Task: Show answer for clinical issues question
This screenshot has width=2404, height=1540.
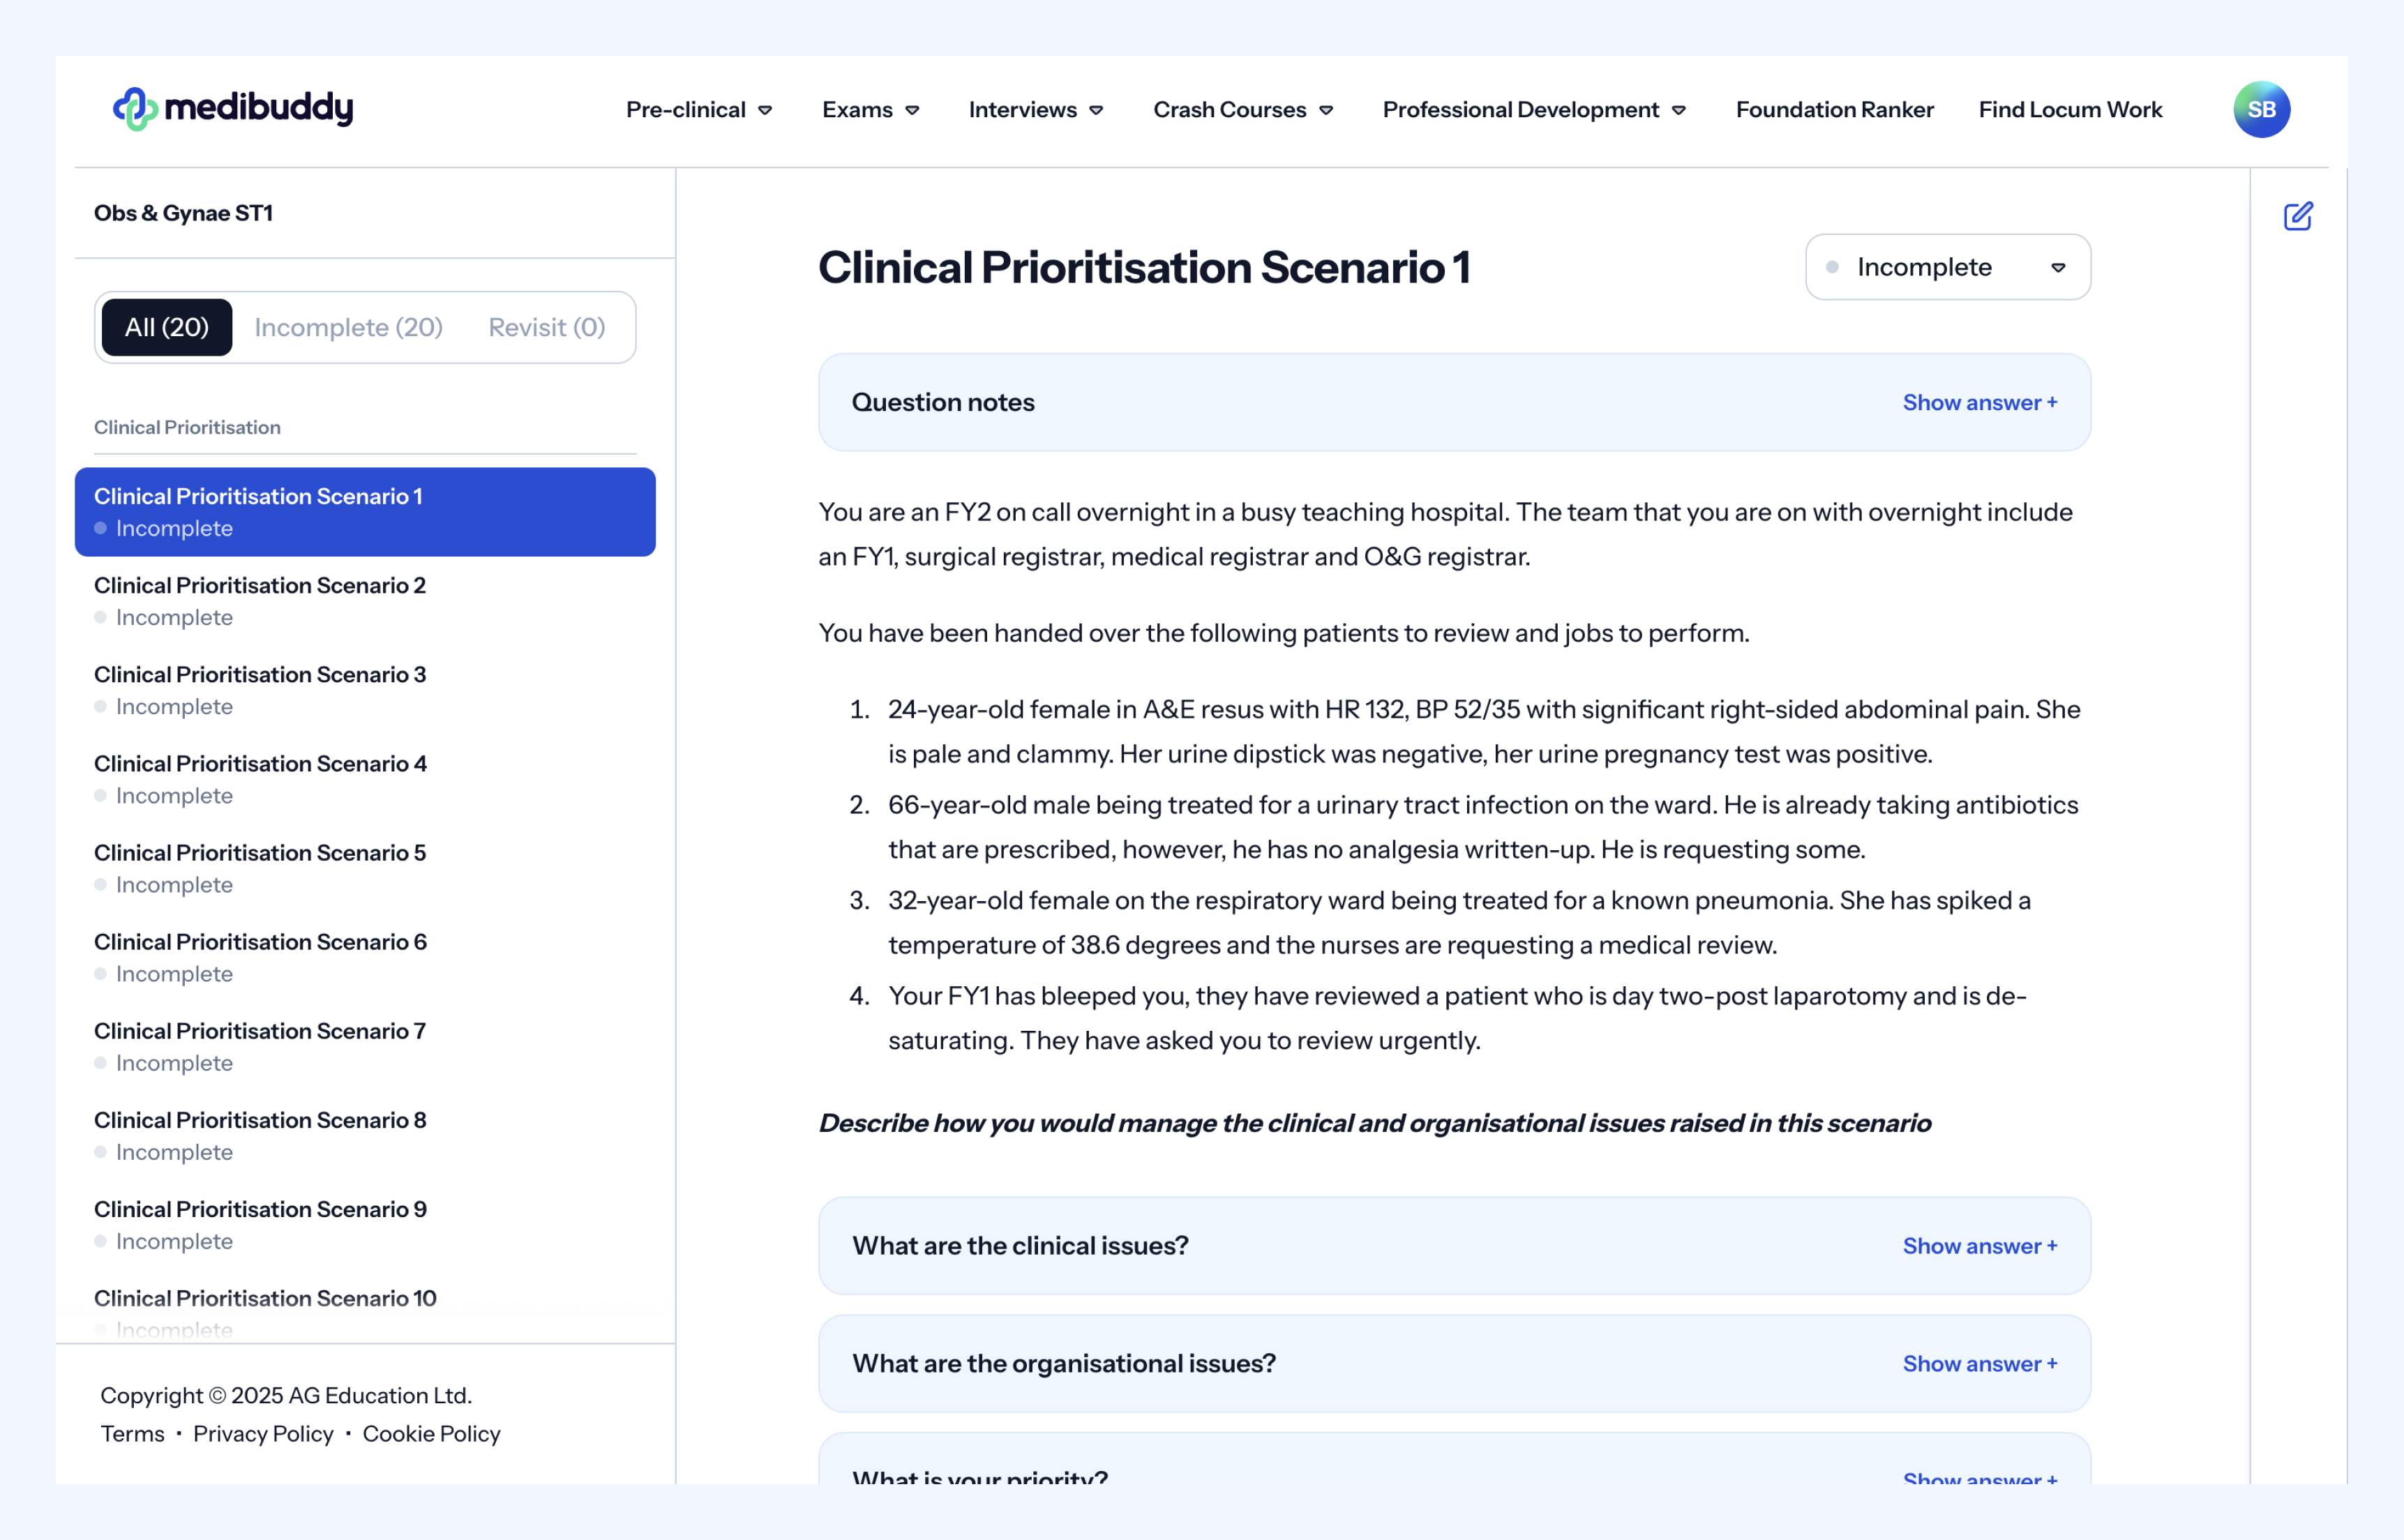Action: [x=1979, y=1246]
